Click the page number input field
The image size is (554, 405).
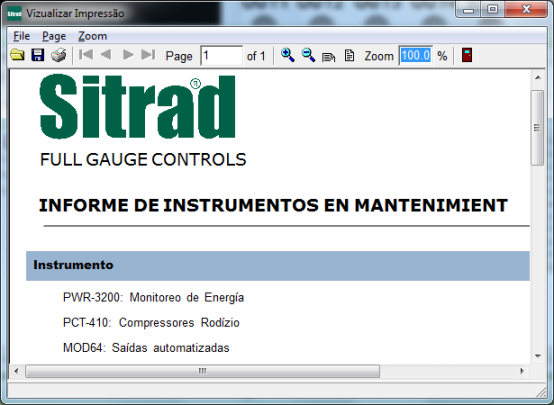222,55
